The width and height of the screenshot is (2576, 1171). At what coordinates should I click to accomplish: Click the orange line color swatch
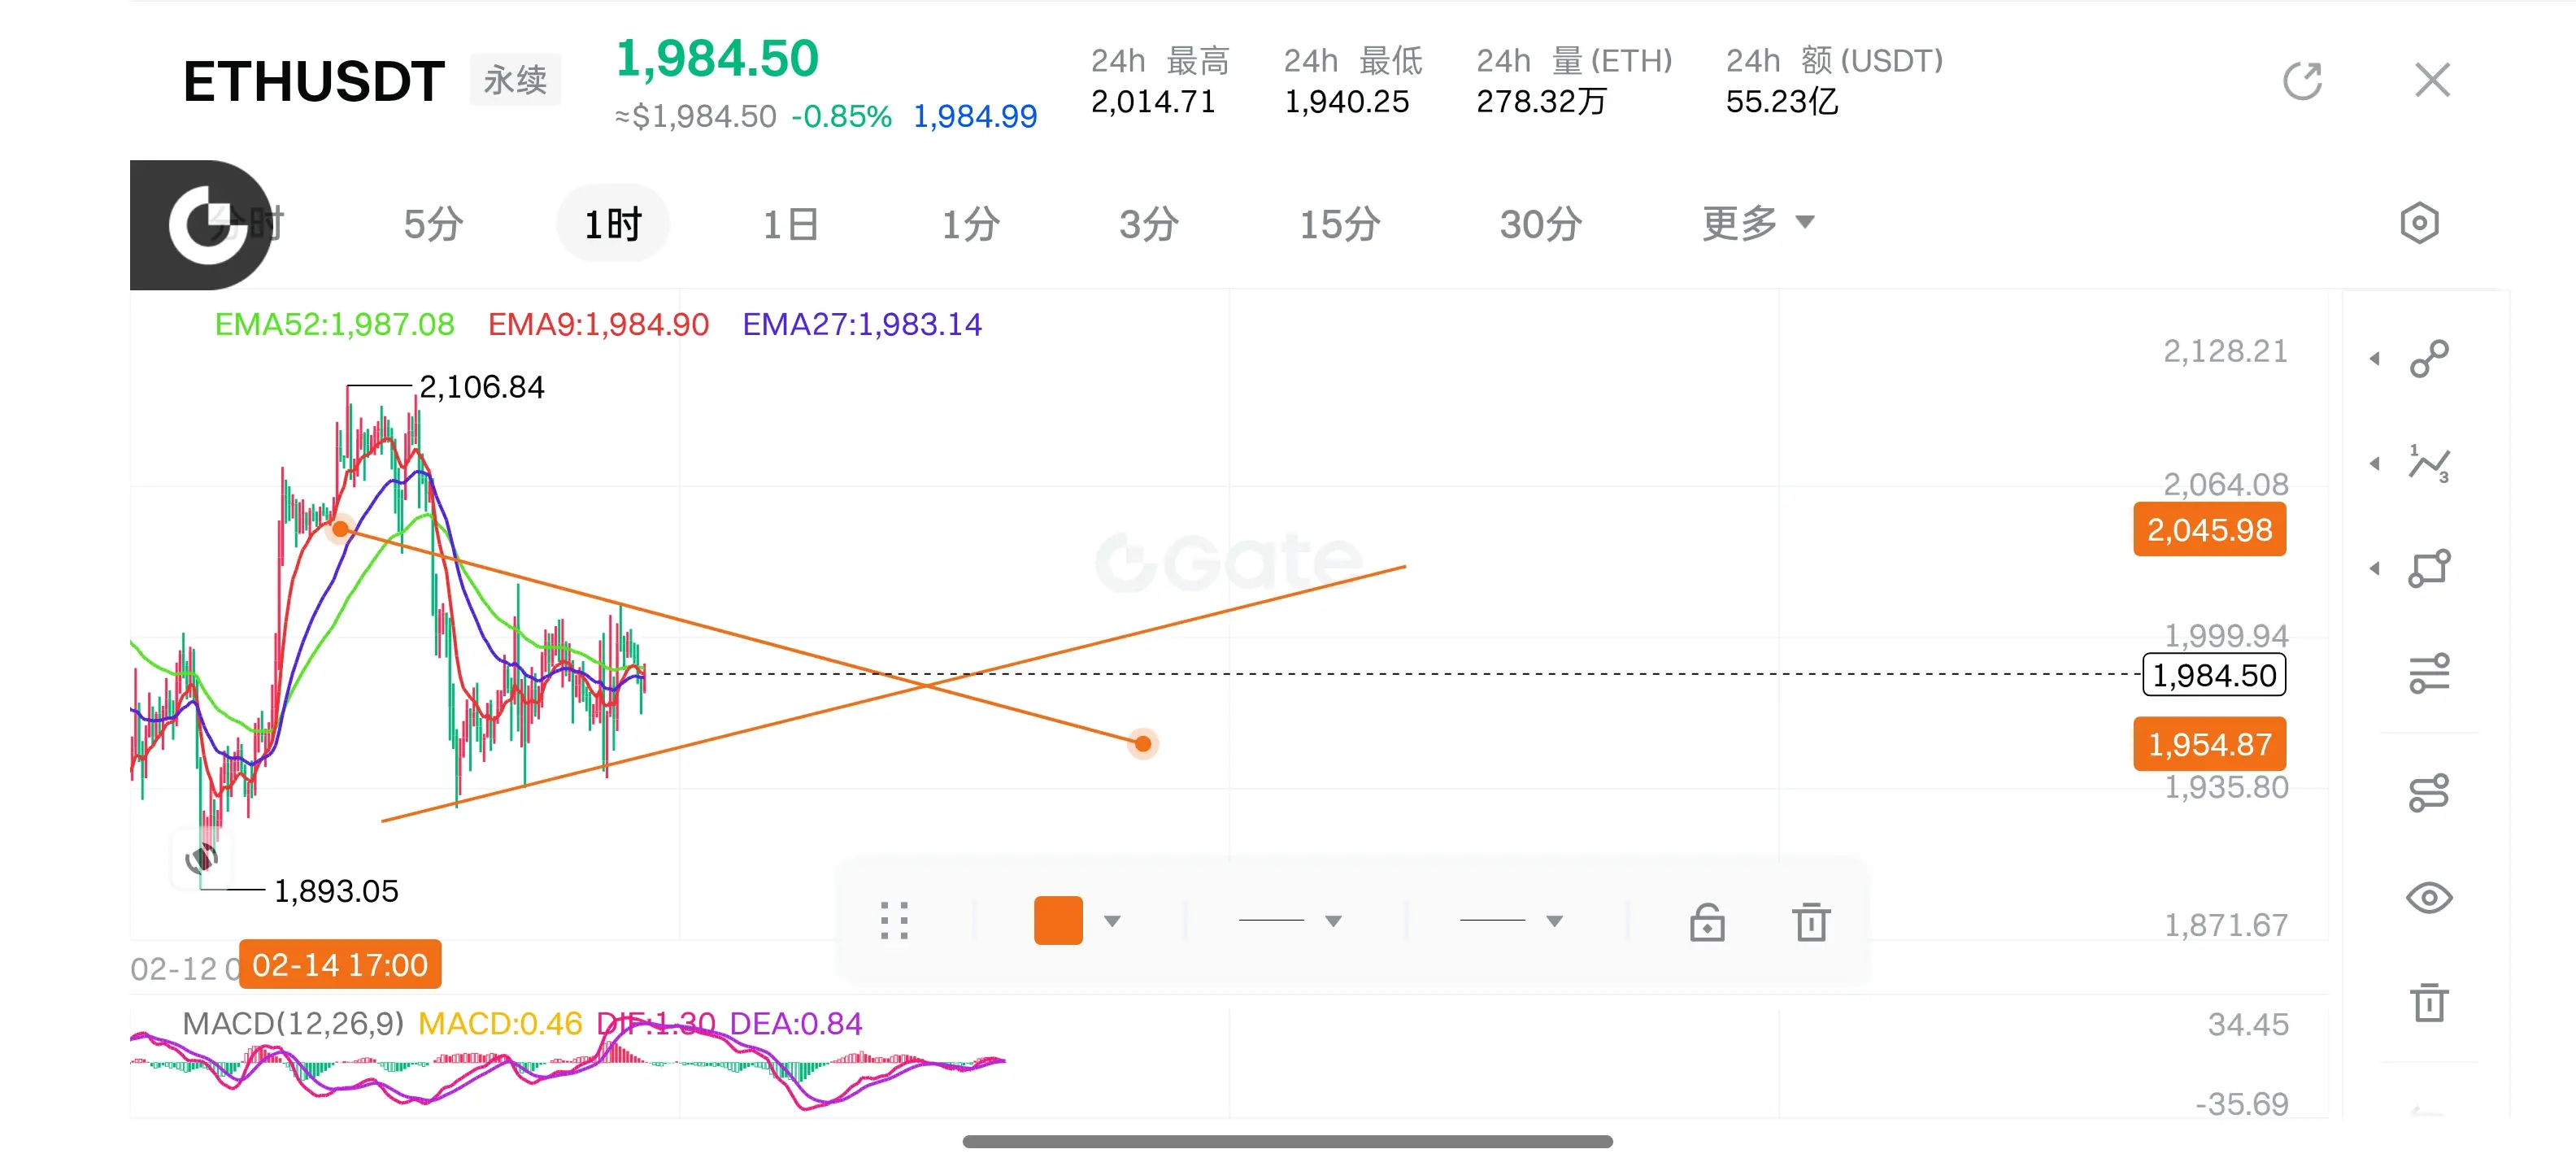(x=1057, y=921)
